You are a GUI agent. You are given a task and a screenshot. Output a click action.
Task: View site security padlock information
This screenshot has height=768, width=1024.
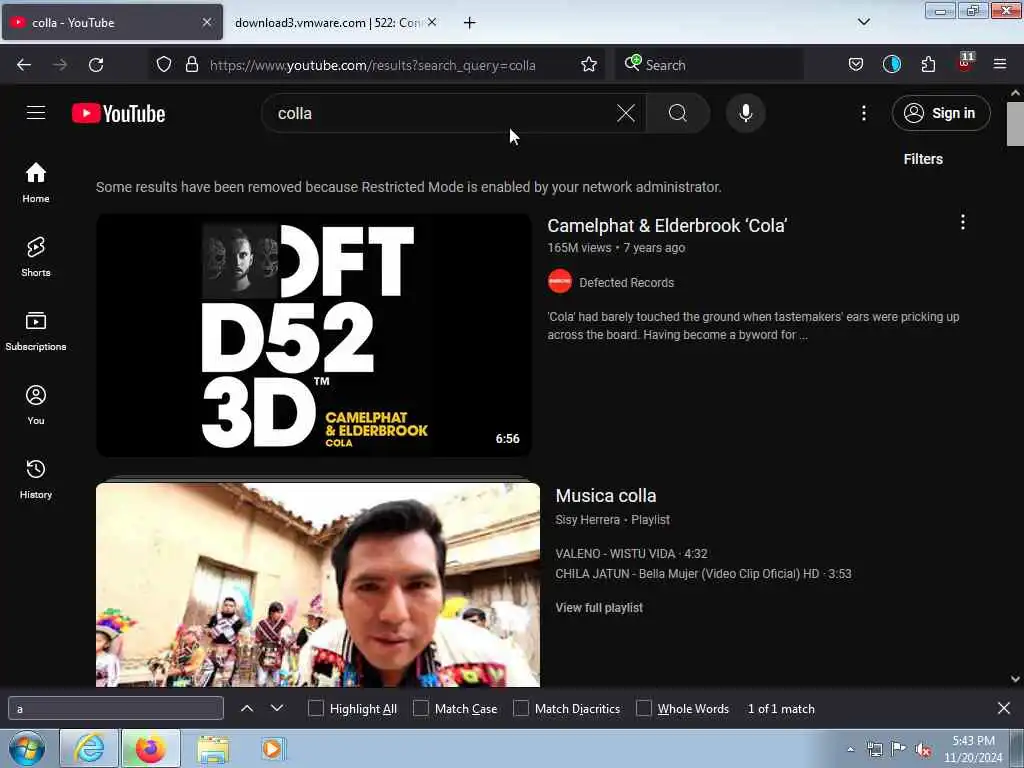191,64
